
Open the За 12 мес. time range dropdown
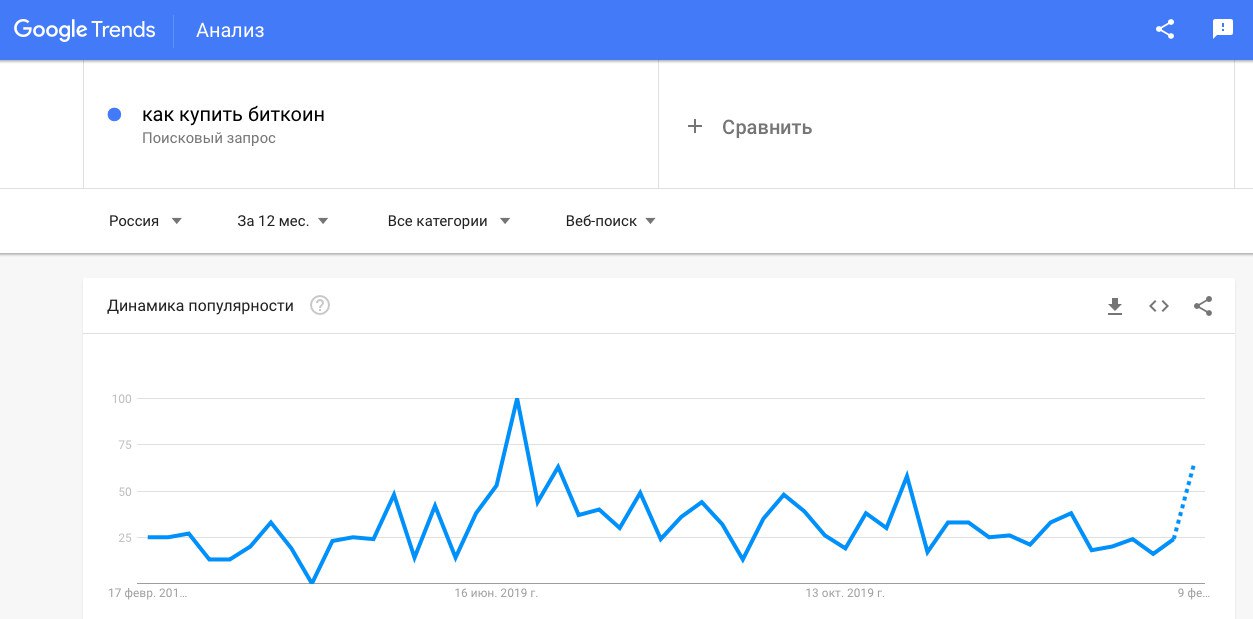point(283,221)
